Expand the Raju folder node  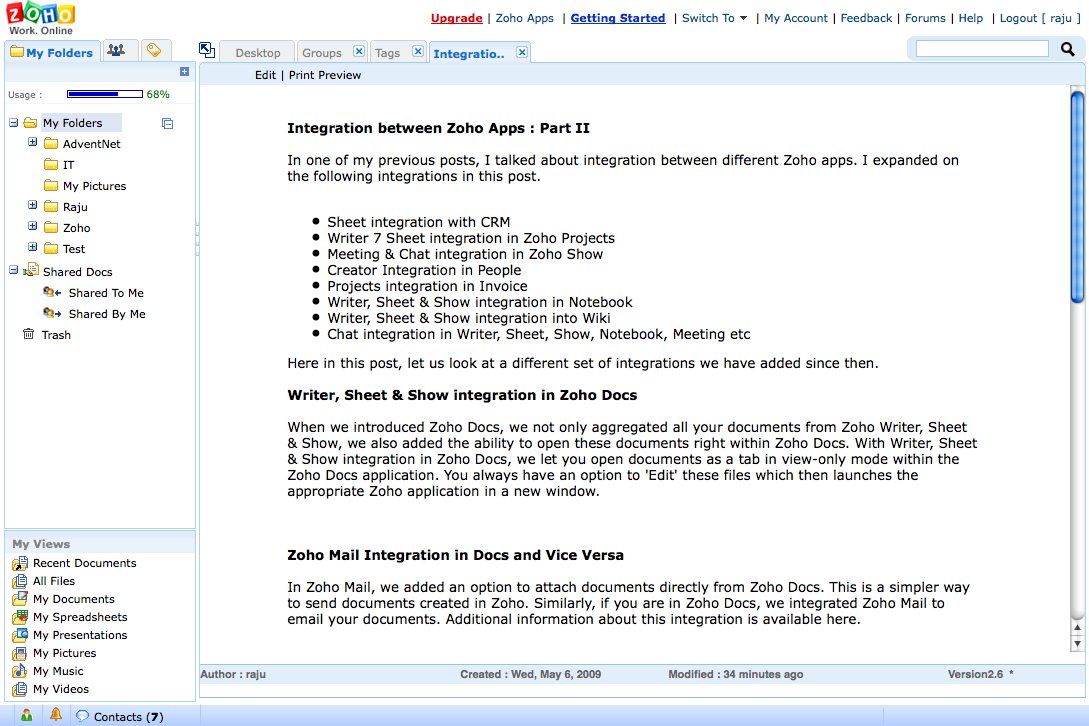pyautogui.click(x=33, y=206)
